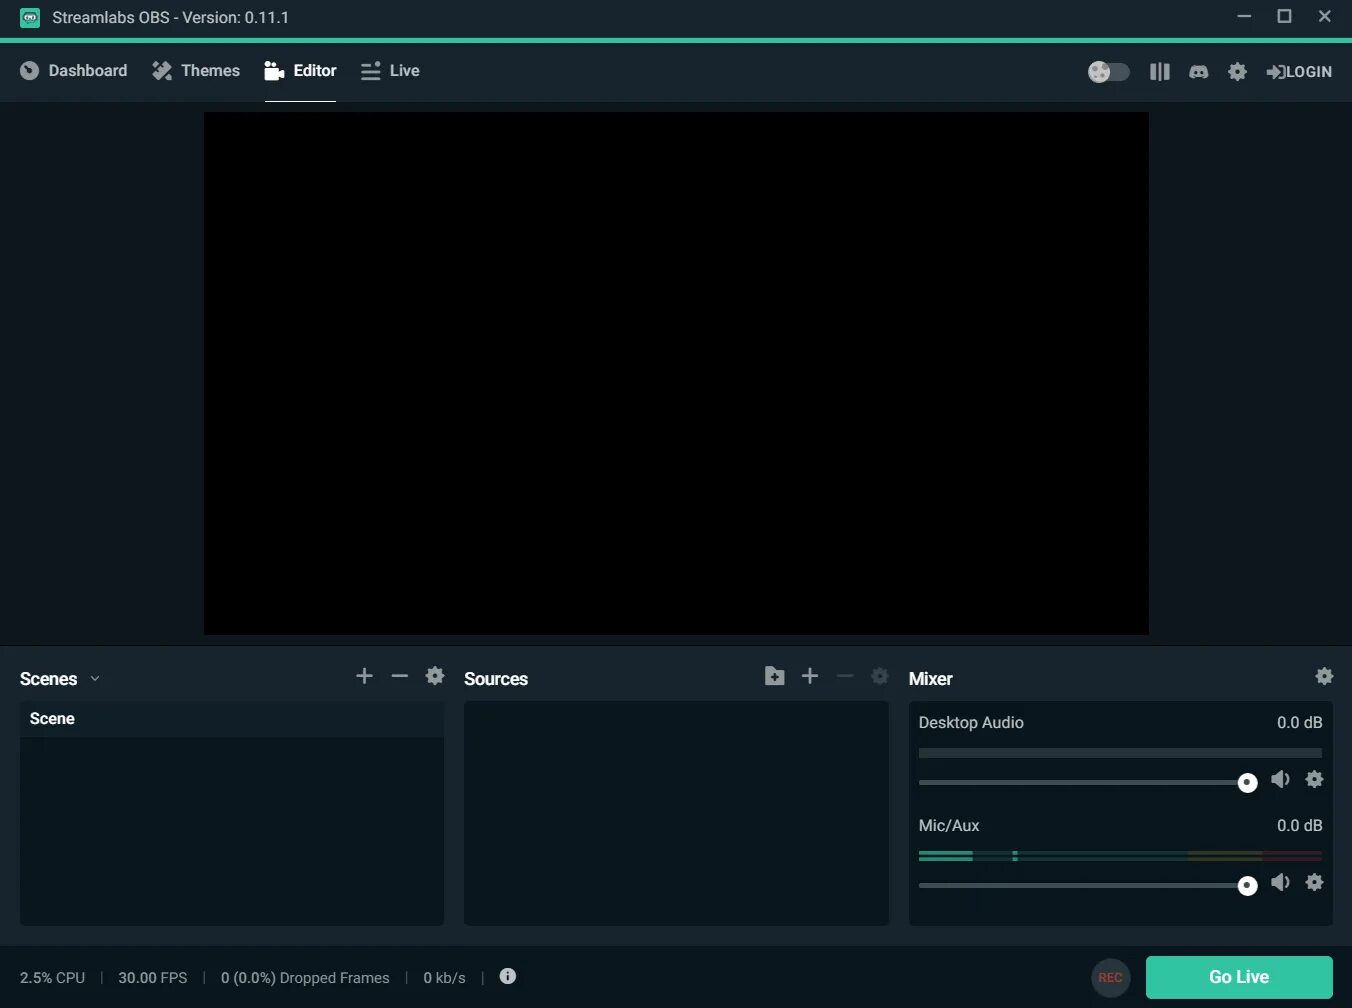Select the Scene item in Scenes list
1352x1008 pixels.
tap(232, 719)
